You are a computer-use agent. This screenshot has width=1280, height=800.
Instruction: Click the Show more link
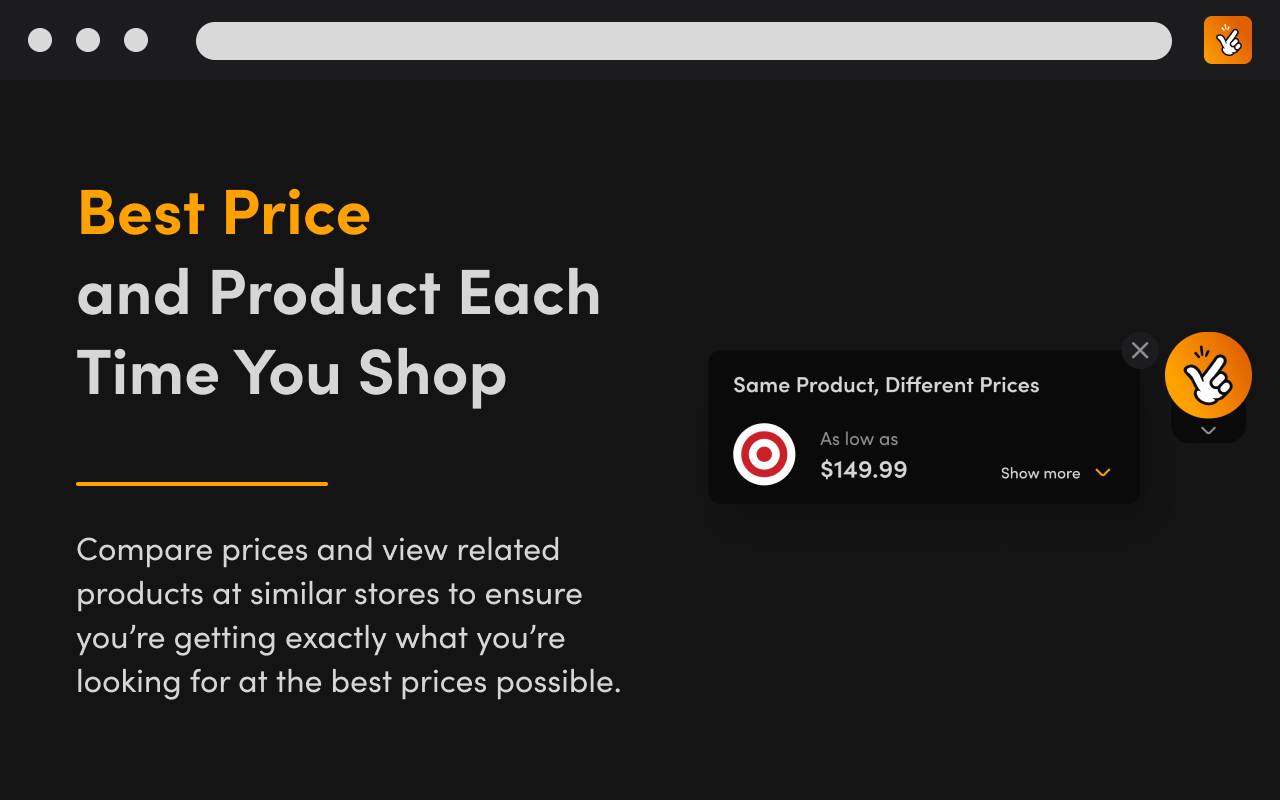coord(1040,473)
